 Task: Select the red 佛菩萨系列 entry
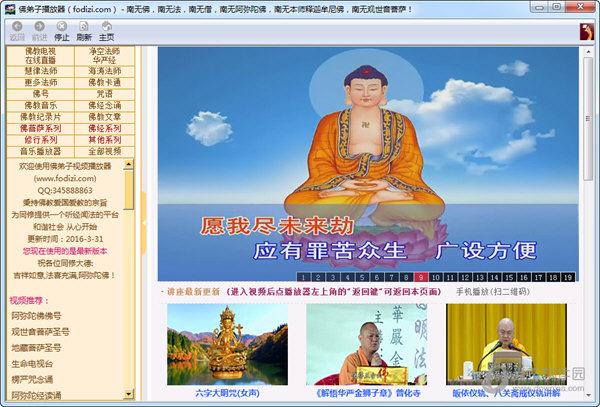tap(41, 129)
